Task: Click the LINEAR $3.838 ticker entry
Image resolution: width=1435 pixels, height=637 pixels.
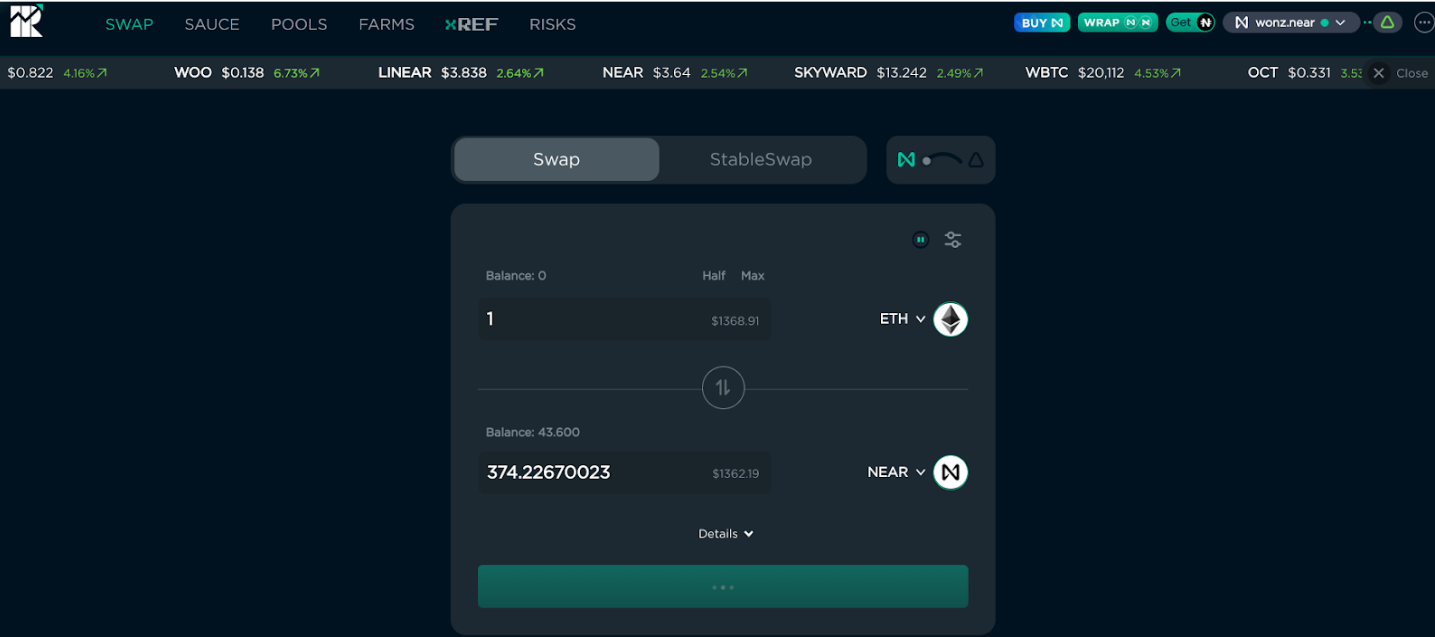Action: (x=461, y=73)
